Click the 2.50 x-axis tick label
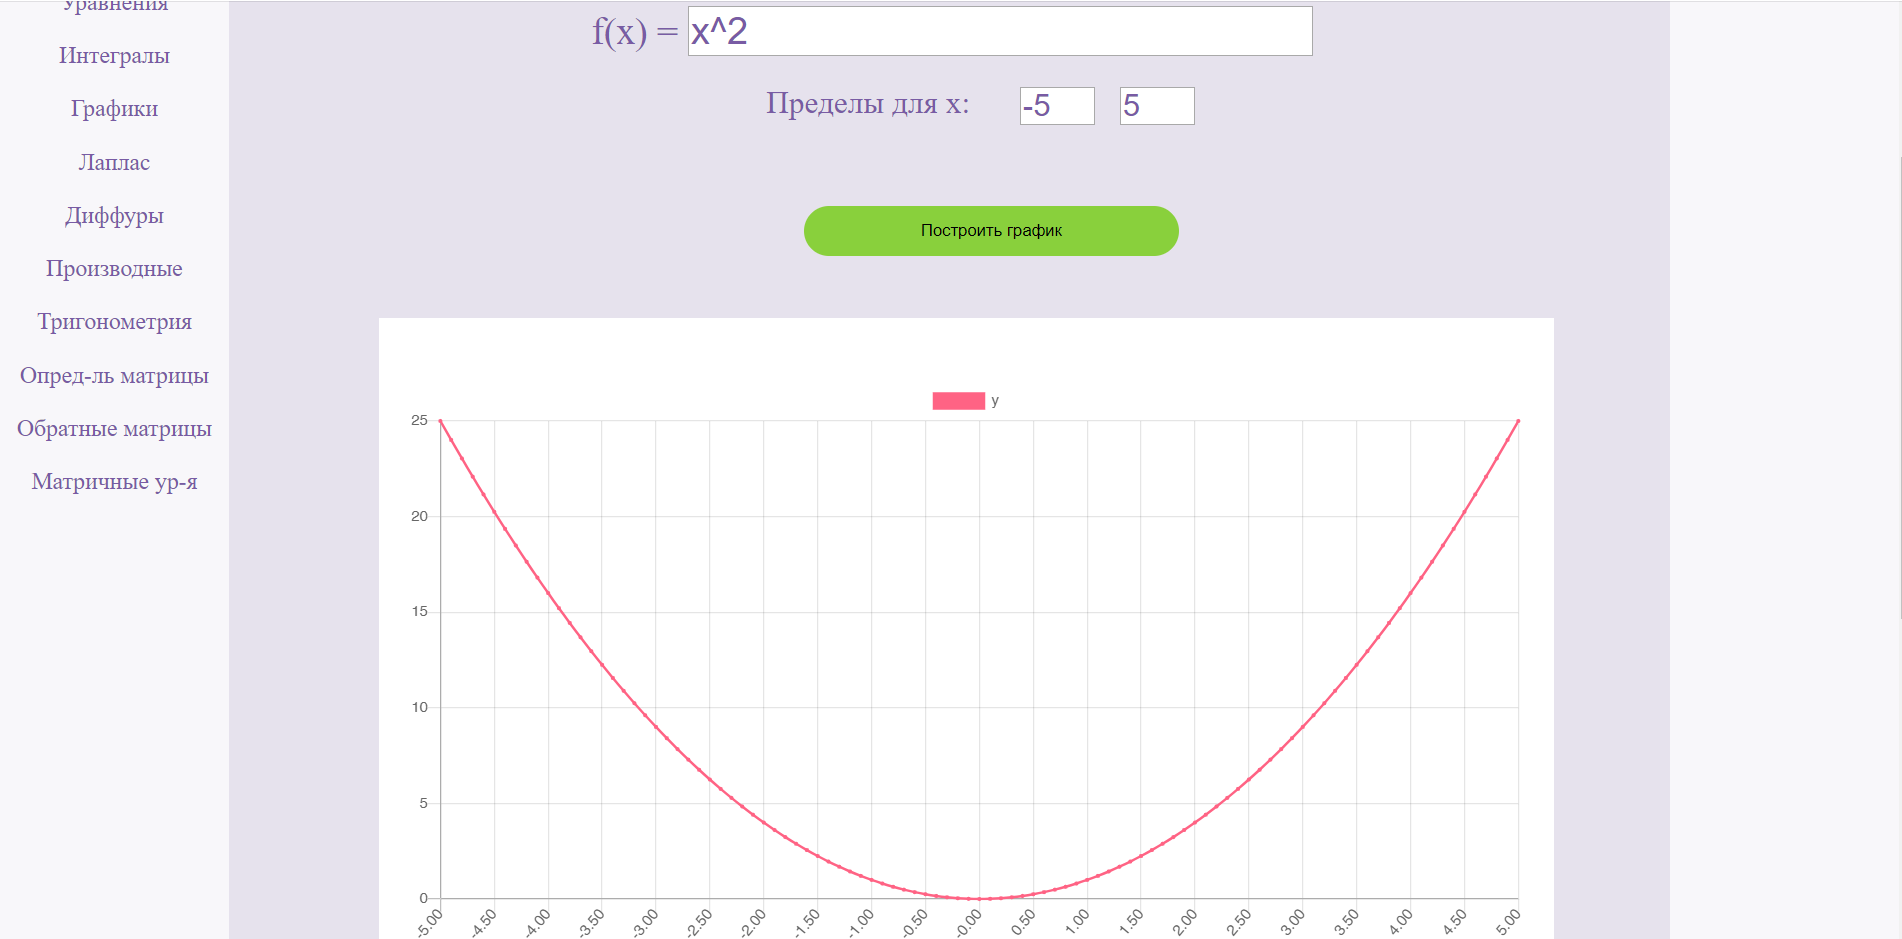This screenshot has height=939, width=1902. coord(1238,922)
